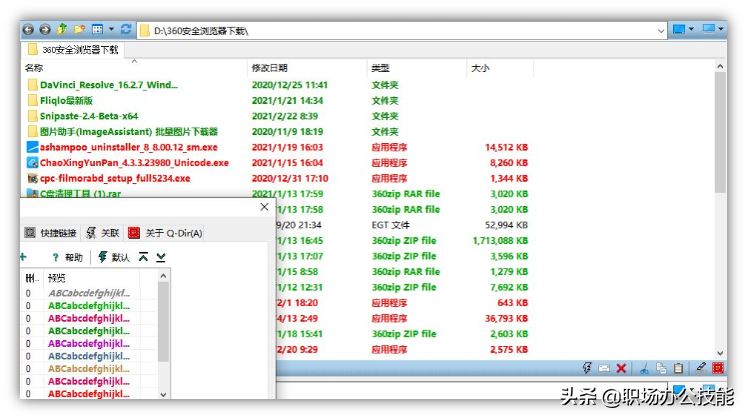Open the view mode dropdown arrow
This screenshot has height=419, width=747.
click(111, 30)
